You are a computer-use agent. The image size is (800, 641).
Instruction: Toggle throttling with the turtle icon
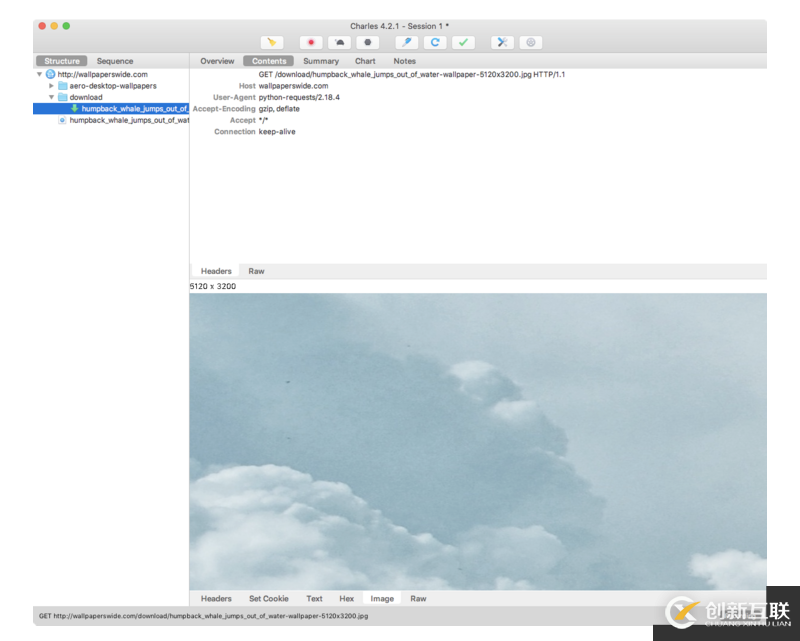coord(339,43)
